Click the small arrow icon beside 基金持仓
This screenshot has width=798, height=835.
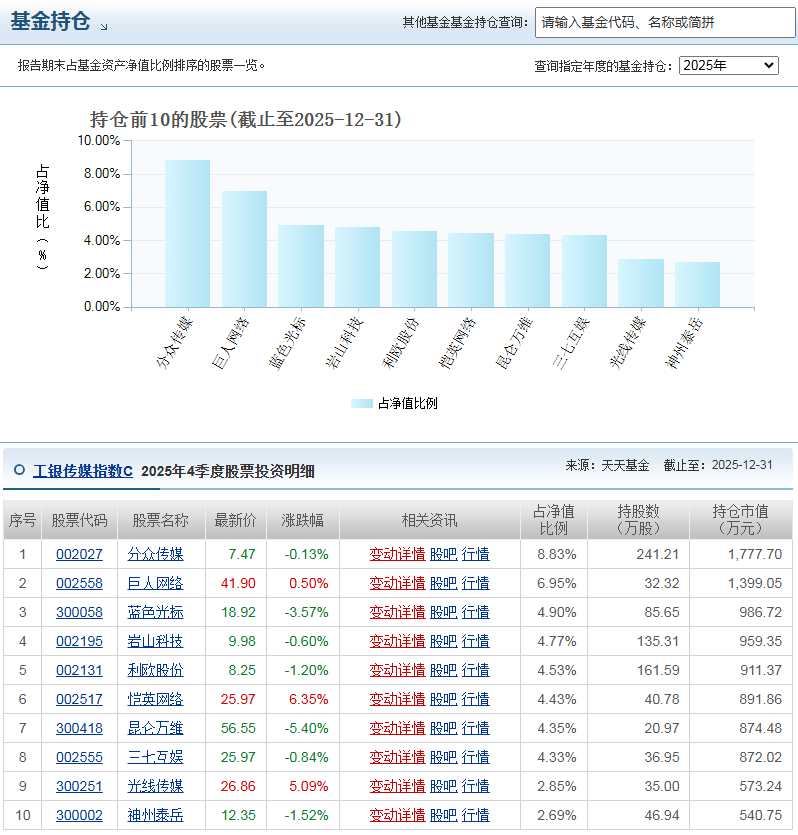pyautogui.click(x=104, y=26)
